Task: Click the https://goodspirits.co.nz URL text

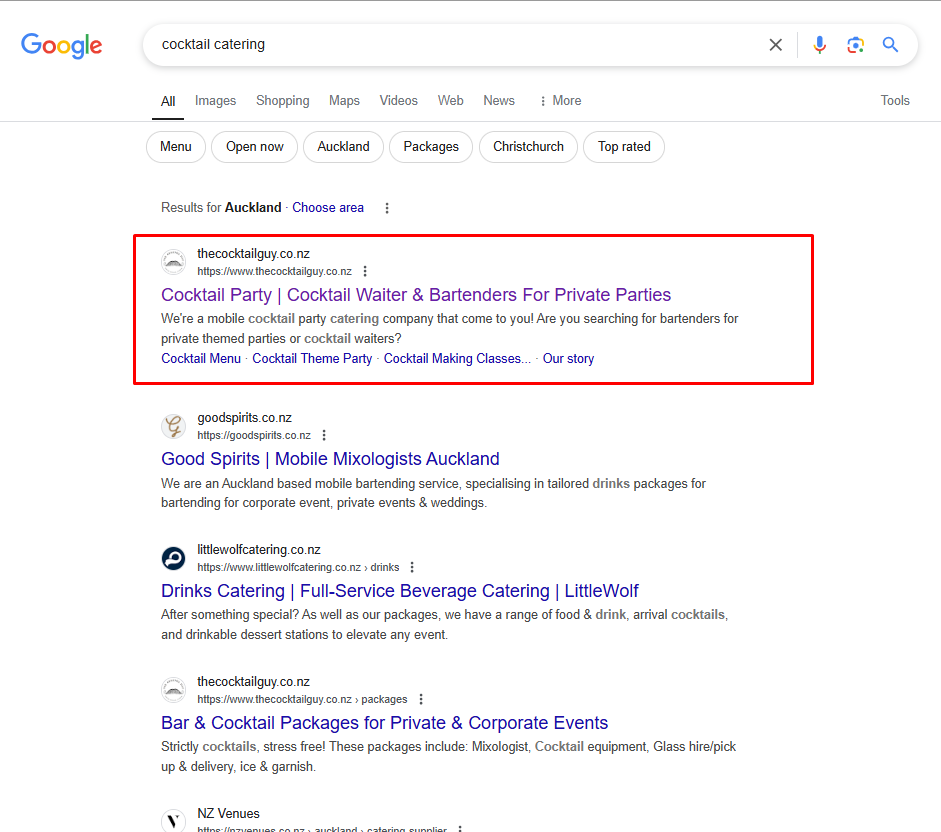Action: click(254, 435)
